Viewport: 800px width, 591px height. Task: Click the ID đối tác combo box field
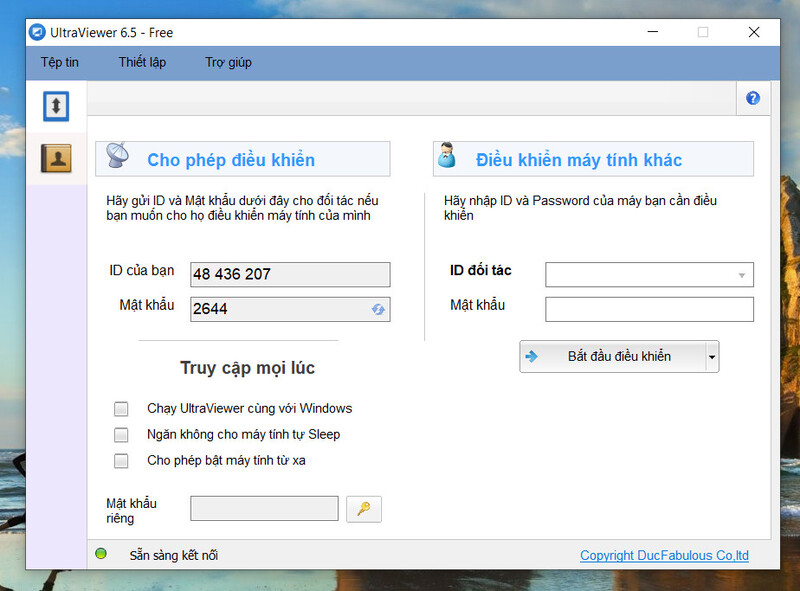pos(649,275)
